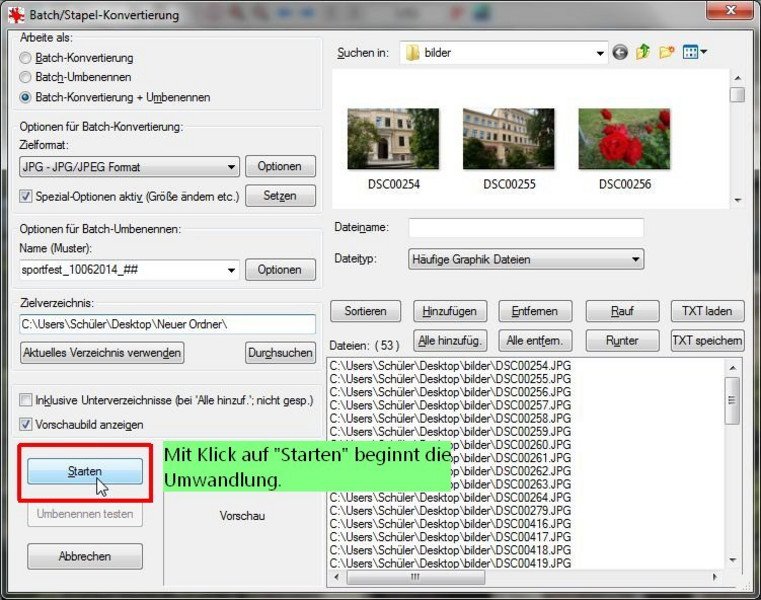Select Batch-Umbenennen radio option
Viewport: 761px width, 600px height.
tap(26, 78)
